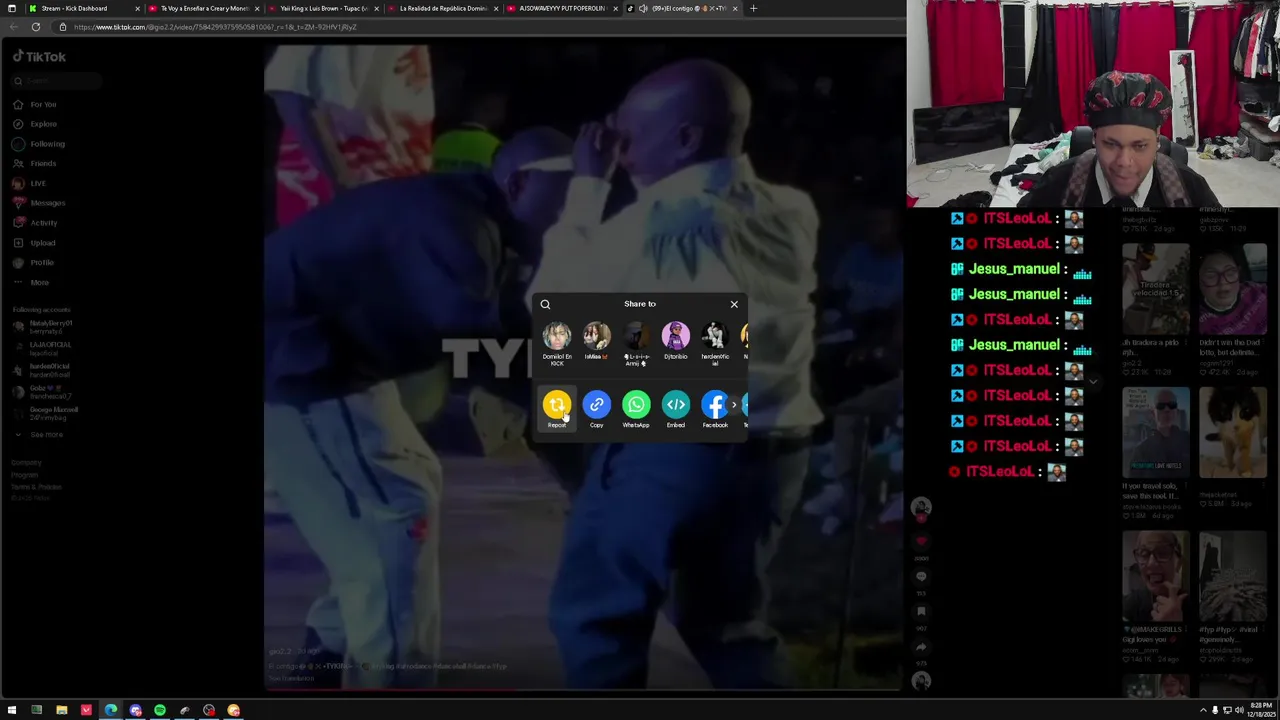Select the second contact avatar in Share to
This screenshot has height=720, width=1280.
click(x=596, y=336)
